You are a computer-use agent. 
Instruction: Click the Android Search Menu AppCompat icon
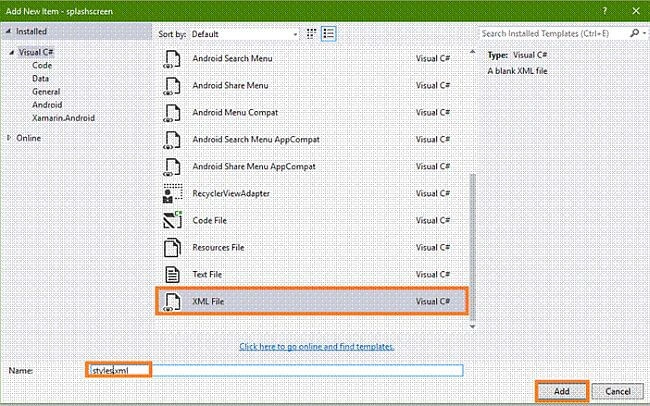[x=172, y=139]
